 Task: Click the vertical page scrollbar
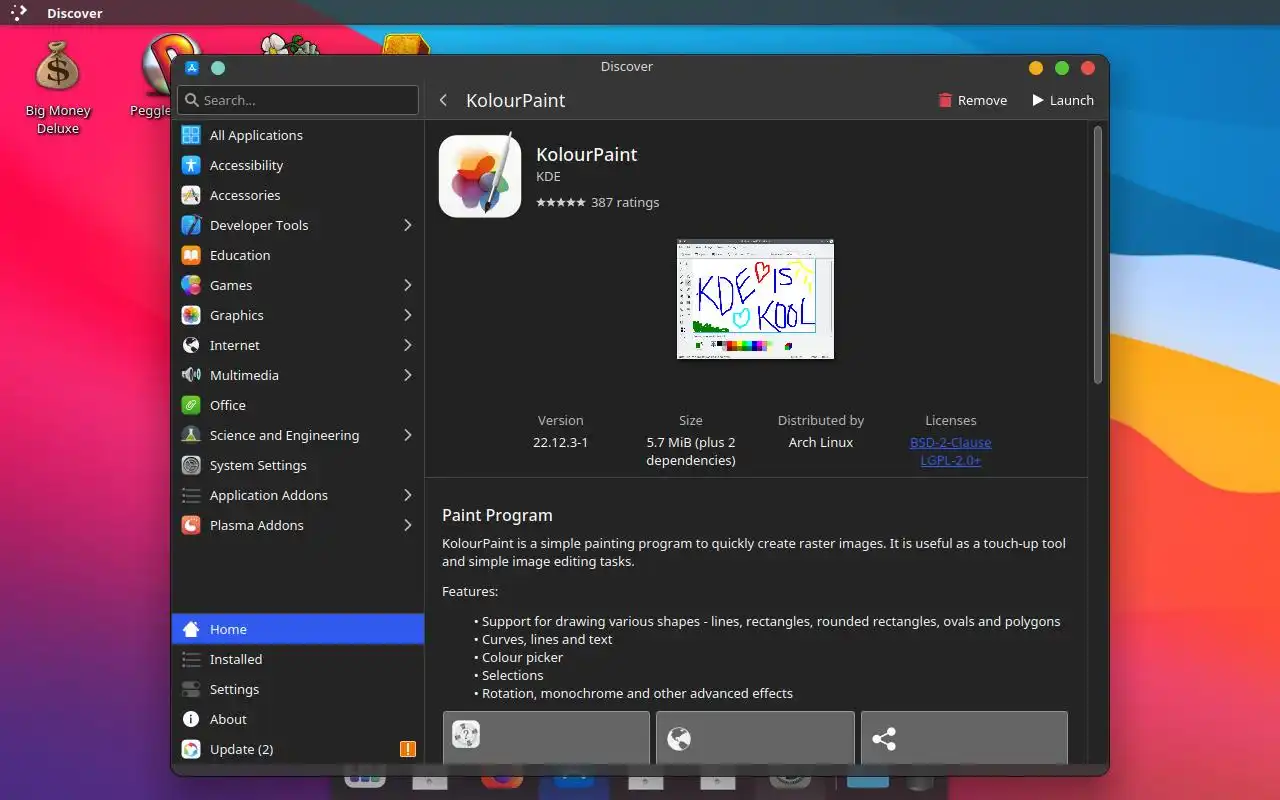[x=1097, y=255]
